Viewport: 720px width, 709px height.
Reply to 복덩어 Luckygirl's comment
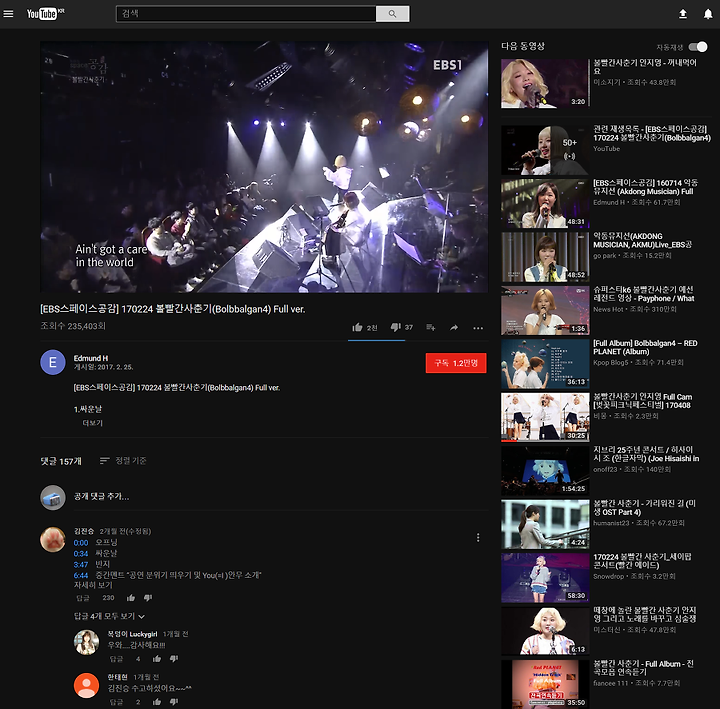tap(117, 659)
